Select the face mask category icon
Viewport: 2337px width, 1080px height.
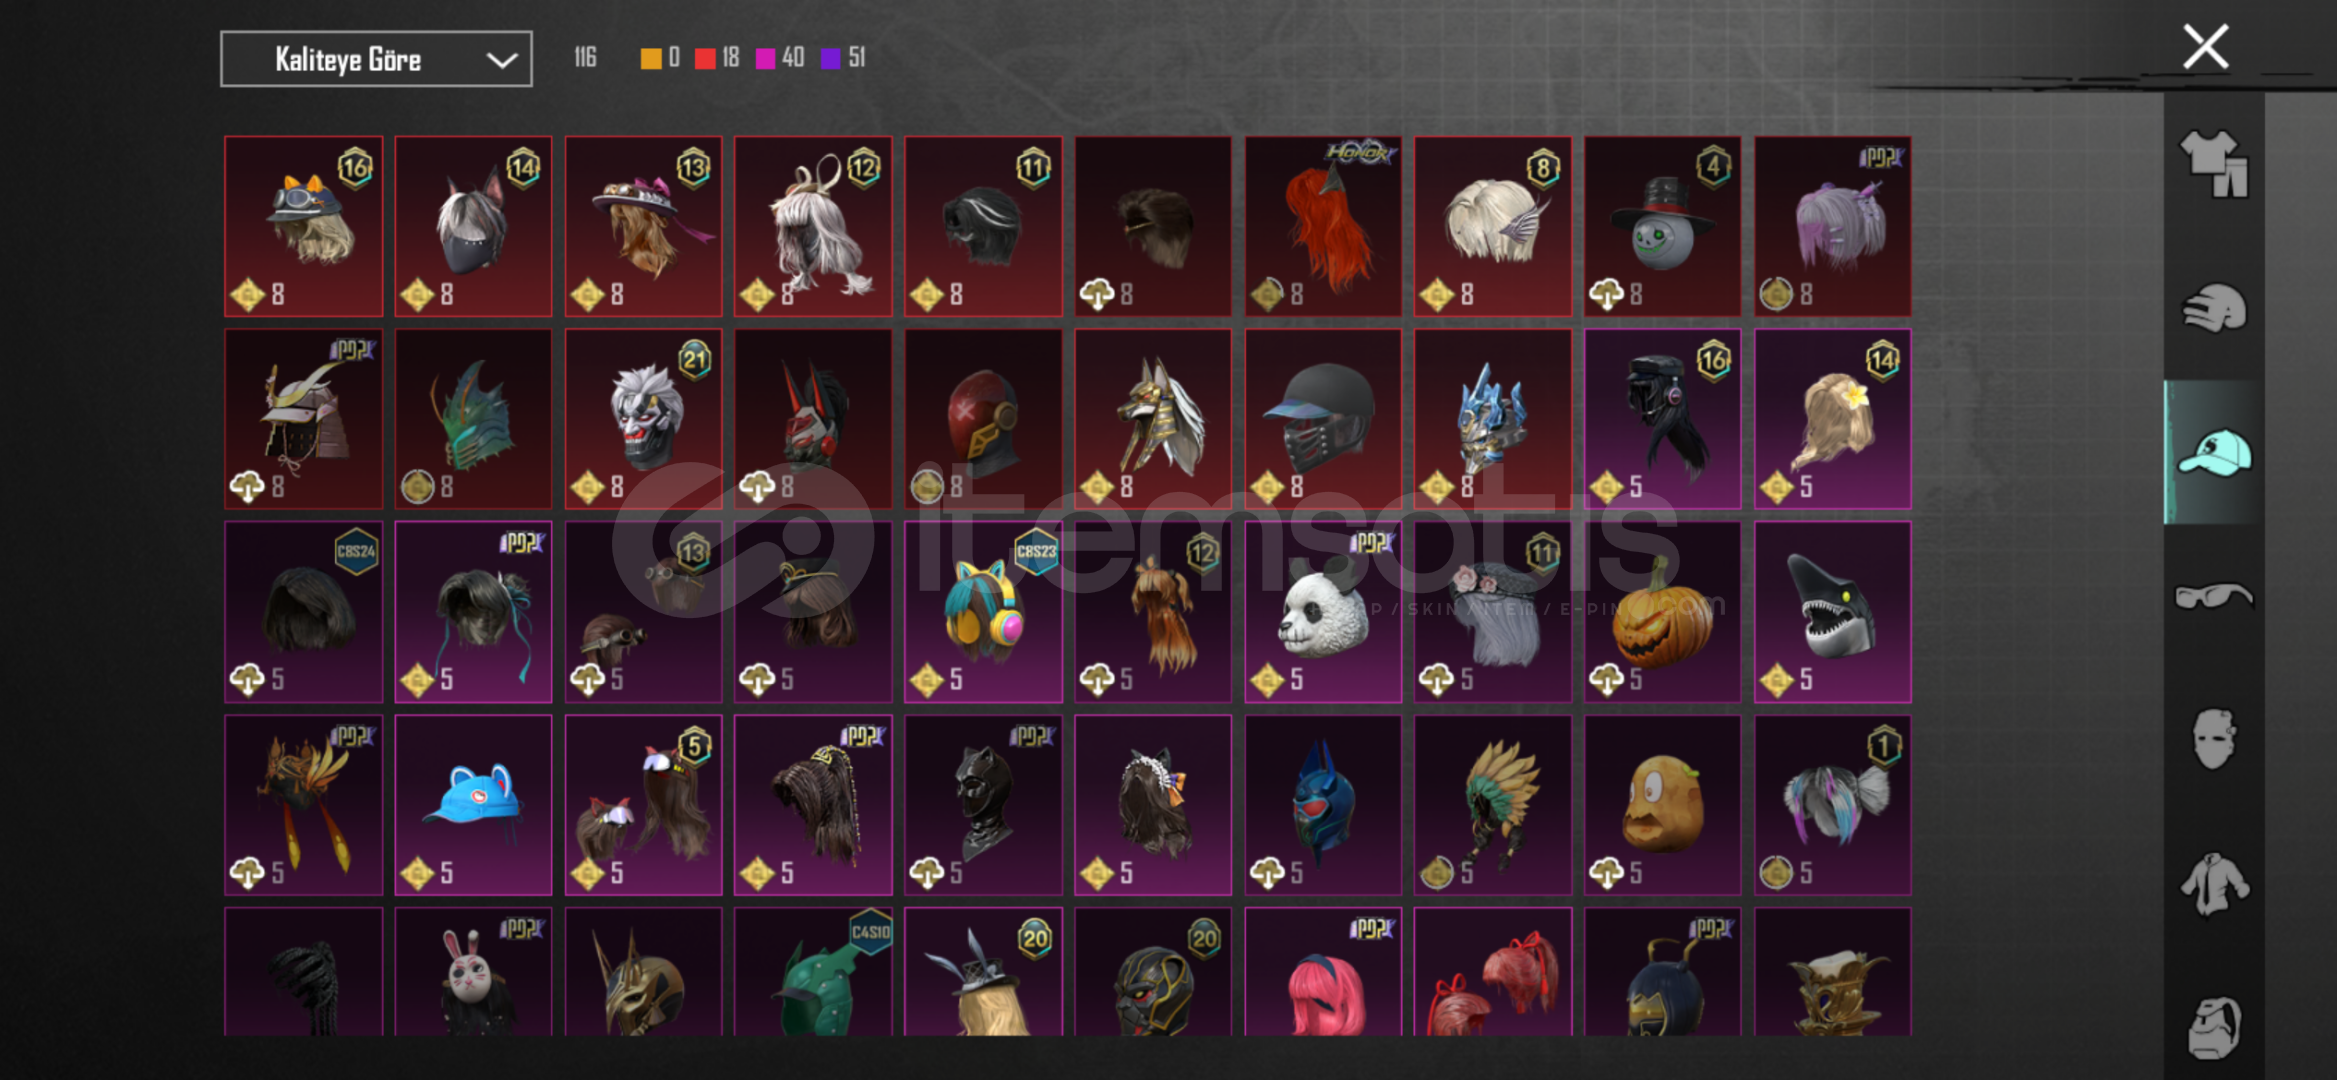tap(2214, 740)
